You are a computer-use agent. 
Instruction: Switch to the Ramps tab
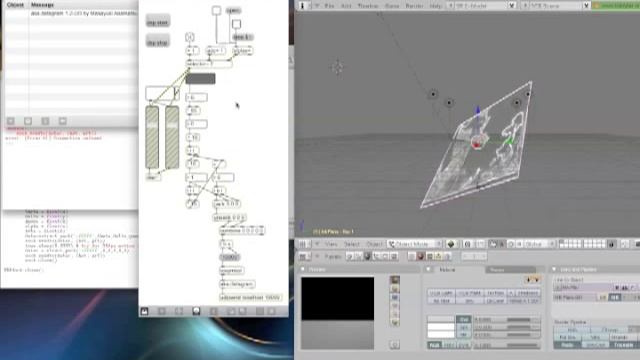(510, 269)
